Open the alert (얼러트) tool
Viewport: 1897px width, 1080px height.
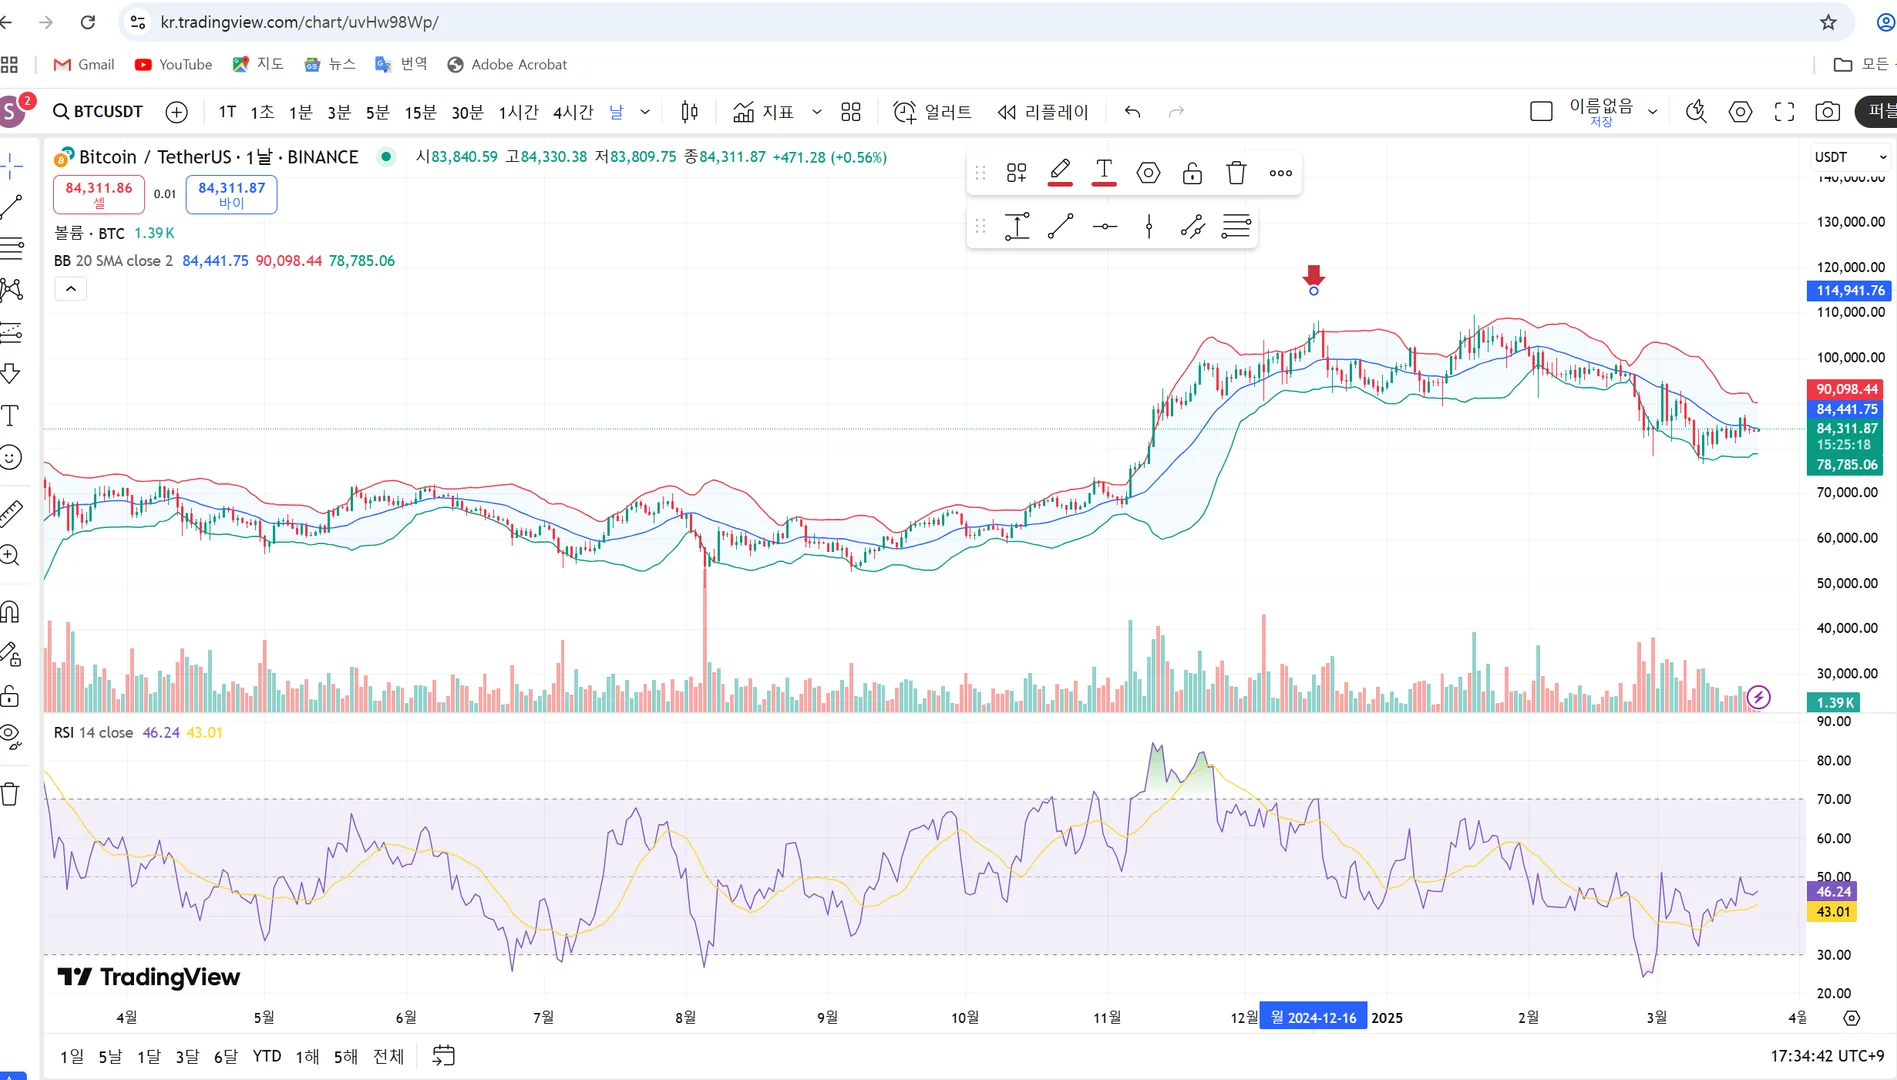932,112
